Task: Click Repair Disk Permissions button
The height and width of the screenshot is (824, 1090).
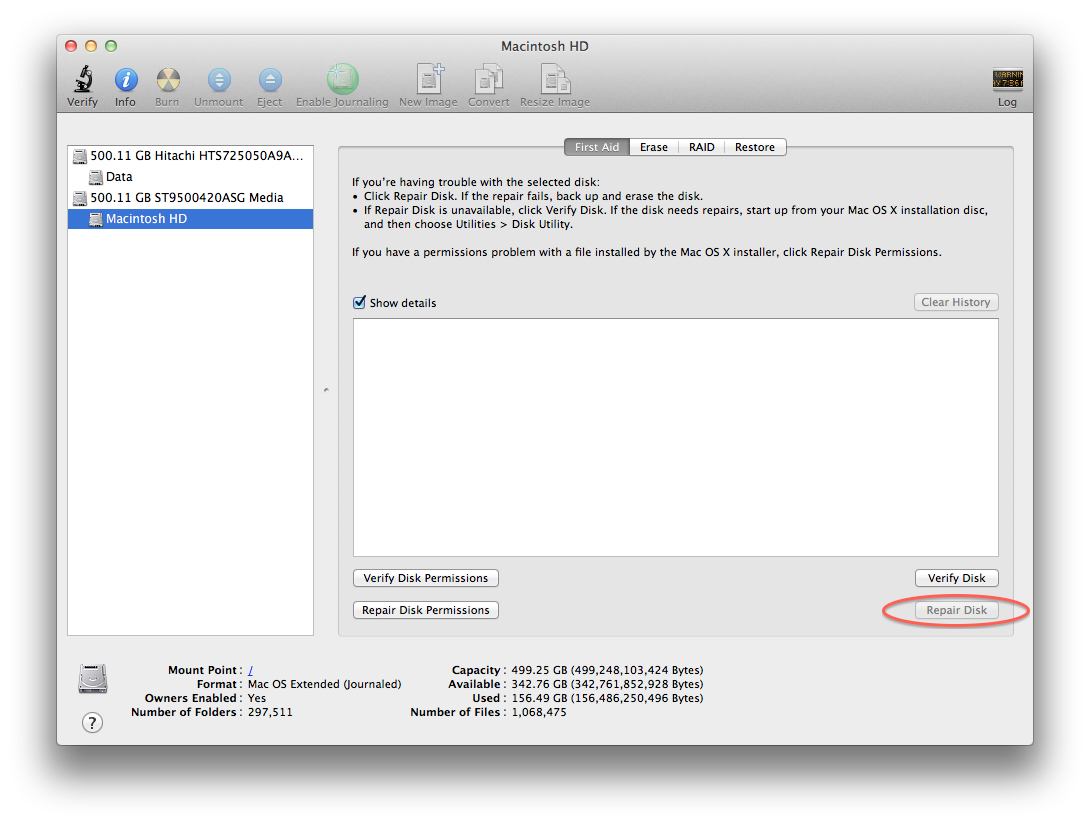Action: (425, 610)
